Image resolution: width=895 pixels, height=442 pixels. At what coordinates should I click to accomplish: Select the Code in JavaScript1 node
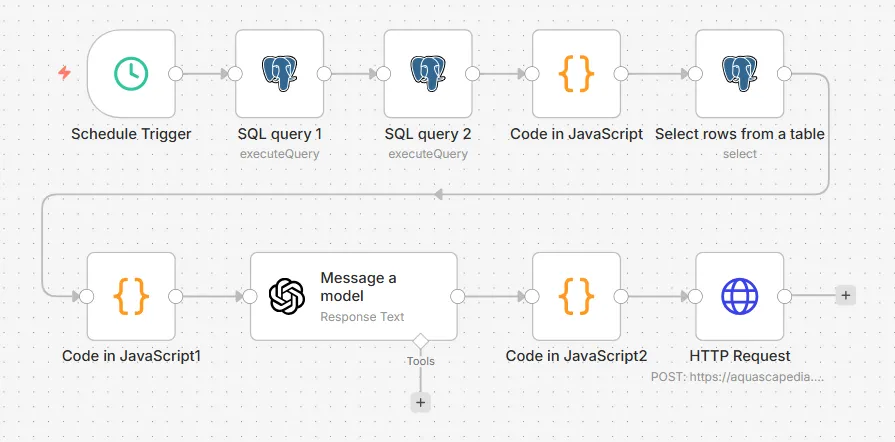[x=131, y=296]
